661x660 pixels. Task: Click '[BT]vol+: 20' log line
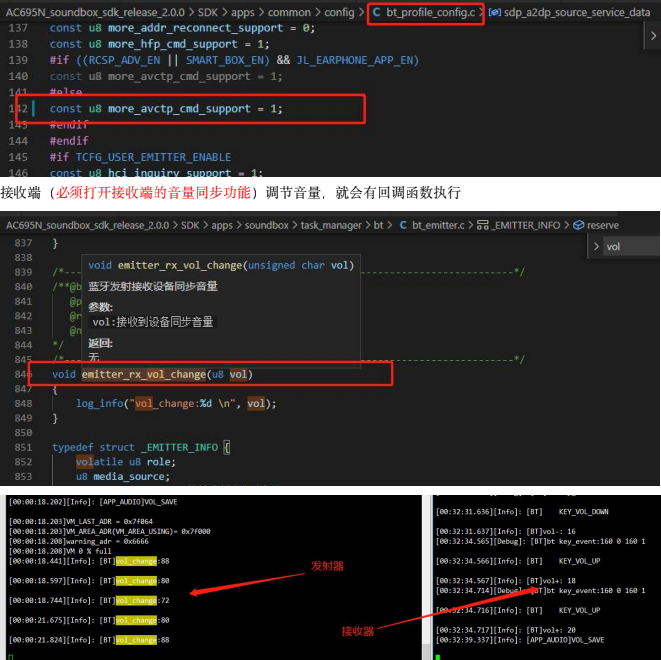point(505,630)
